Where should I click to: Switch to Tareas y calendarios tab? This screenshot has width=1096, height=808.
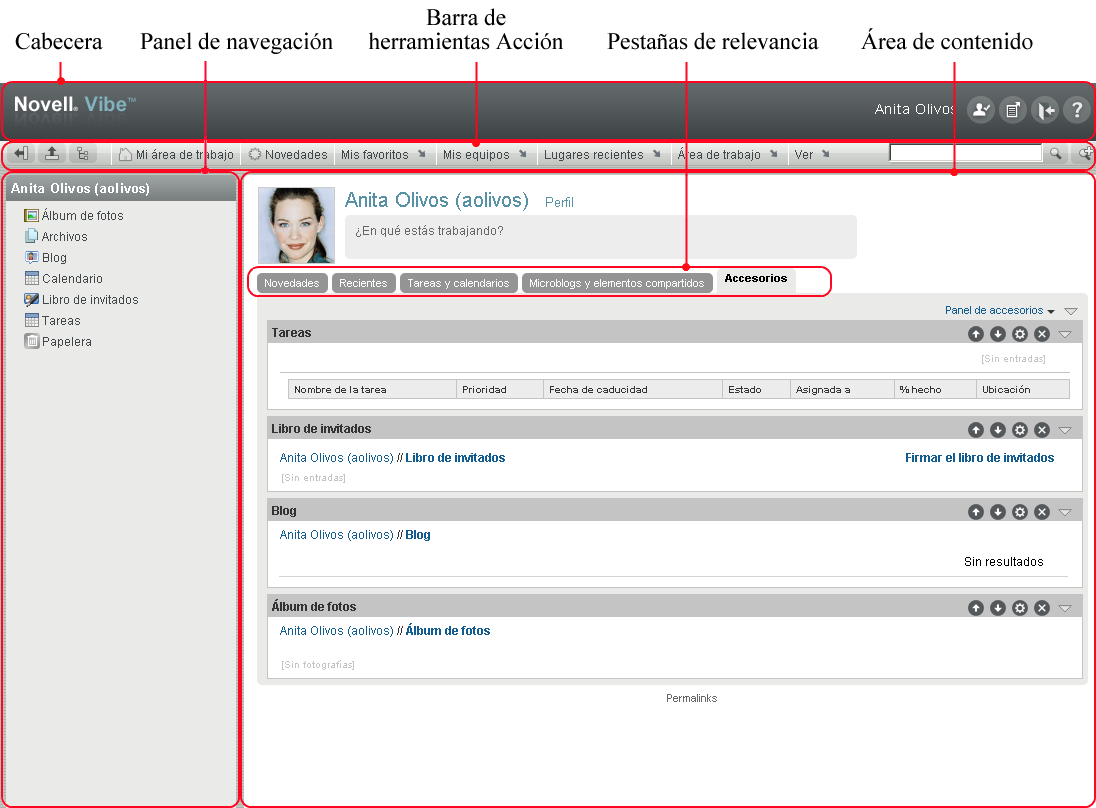click(x=458, y=283)
